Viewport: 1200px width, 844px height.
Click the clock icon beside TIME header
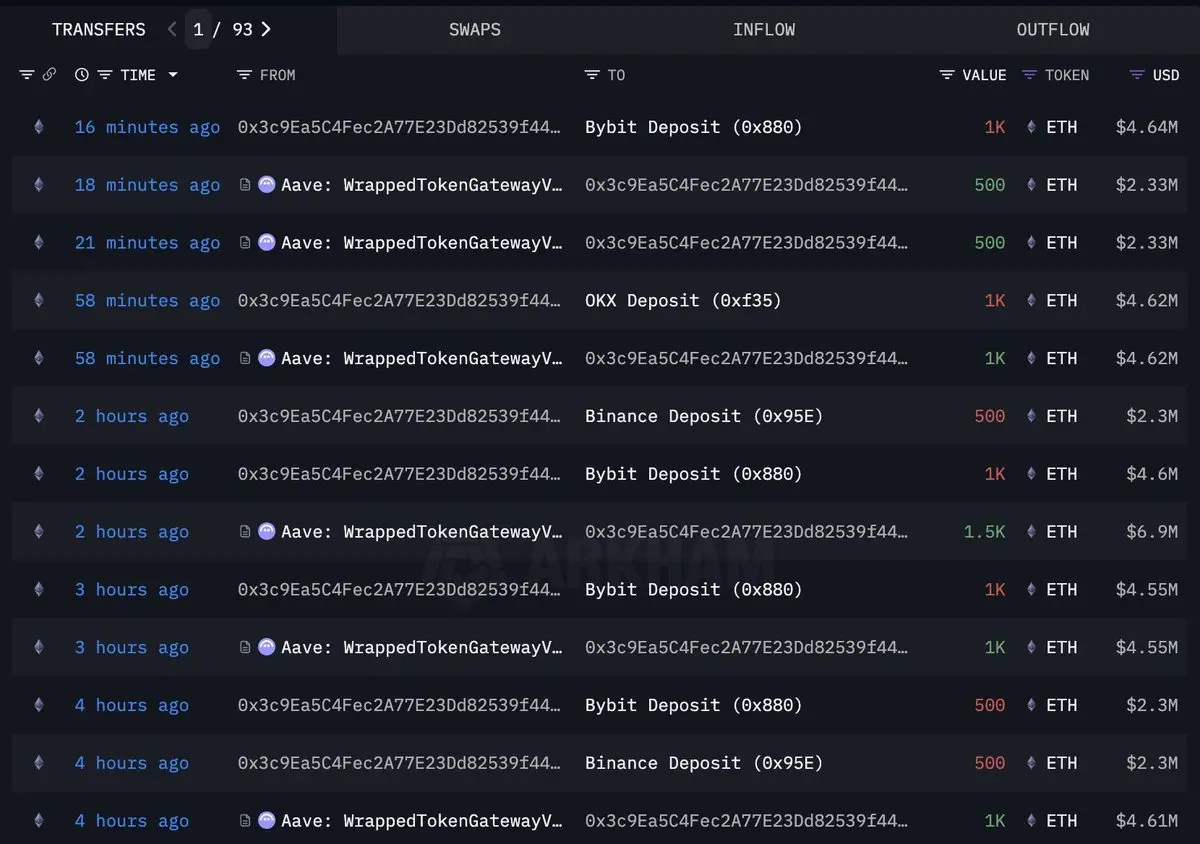point(82,75)
